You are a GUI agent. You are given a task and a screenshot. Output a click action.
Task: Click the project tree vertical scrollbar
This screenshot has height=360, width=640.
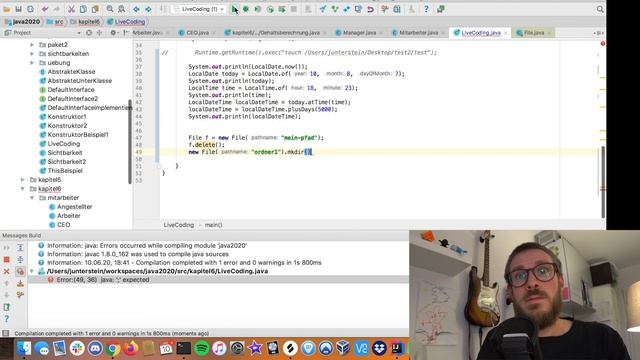(130, 142)
